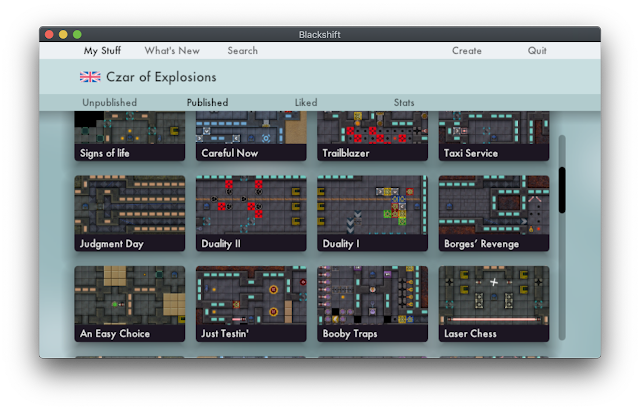Open the Careful Now level
640x410 pixels.
click(x=251, y=136)
